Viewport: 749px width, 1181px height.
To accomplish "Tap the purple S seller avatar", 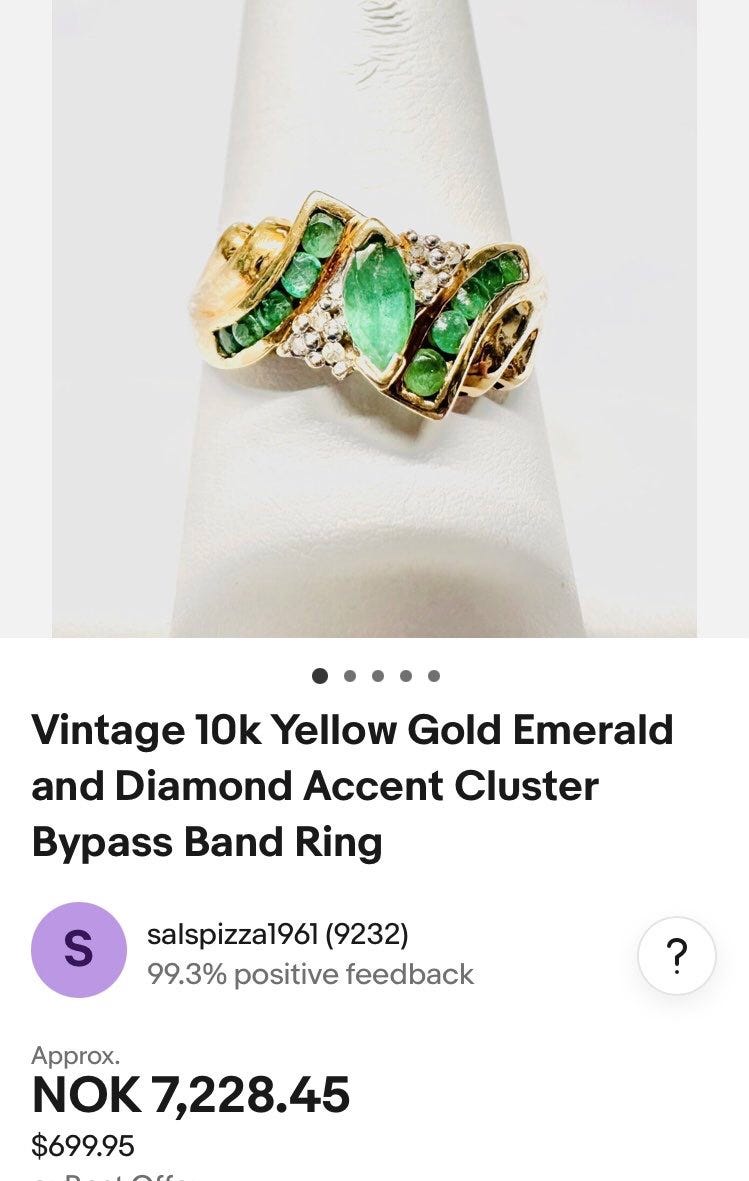I will pos(78,949).
